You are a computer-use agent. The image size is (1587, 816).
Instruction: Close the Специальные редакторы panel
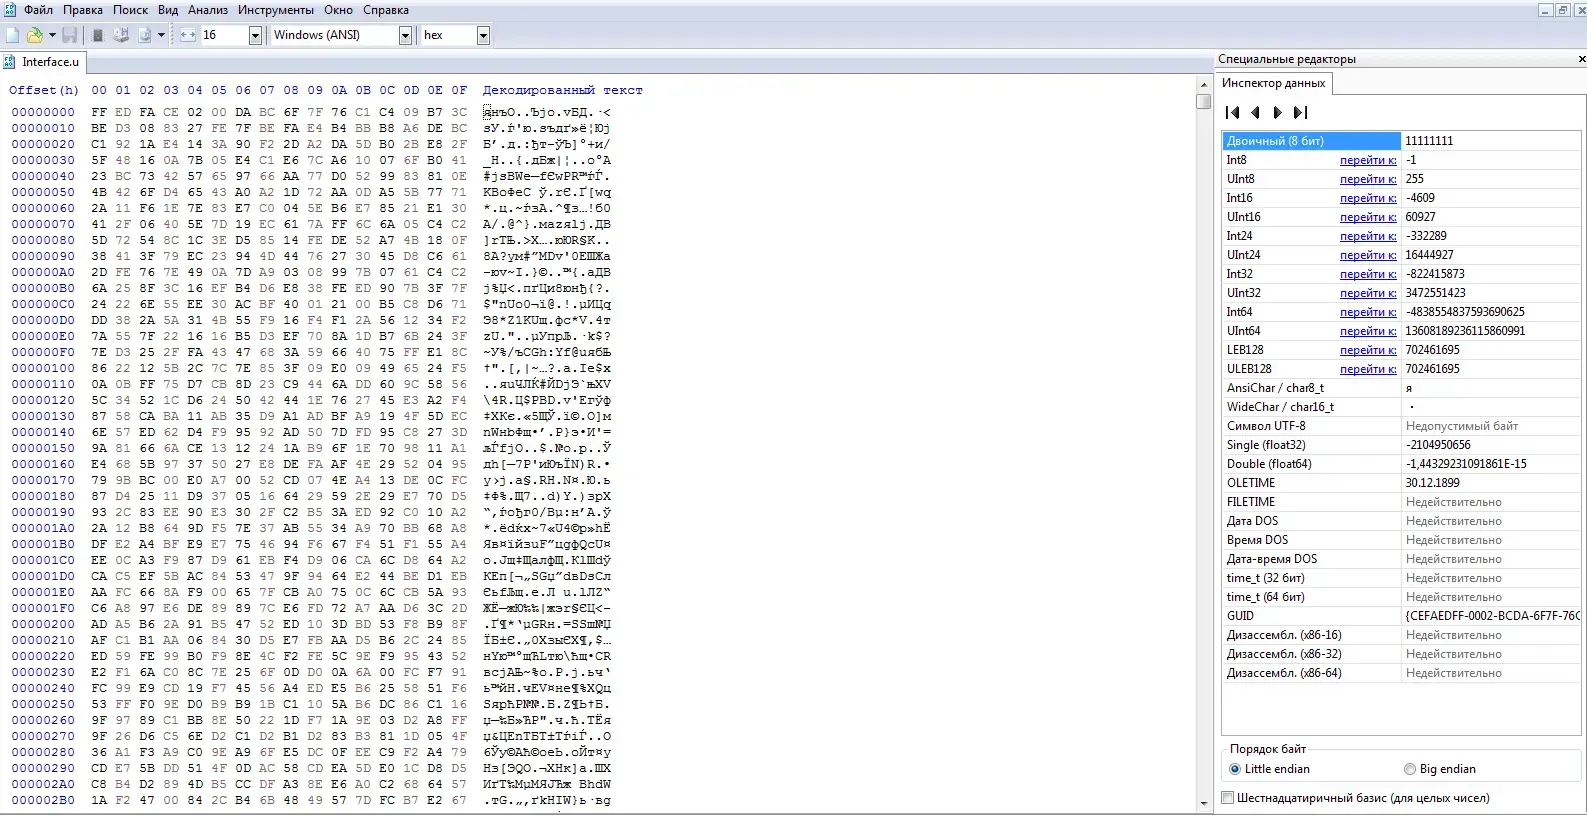[1581, 59]
